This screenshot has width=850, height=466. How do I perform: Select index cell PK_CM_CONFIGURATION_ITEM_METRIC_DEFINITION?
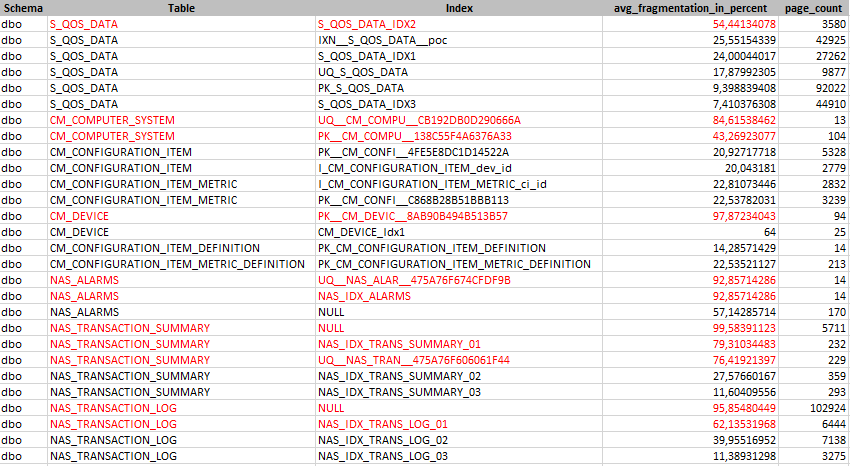459,264
